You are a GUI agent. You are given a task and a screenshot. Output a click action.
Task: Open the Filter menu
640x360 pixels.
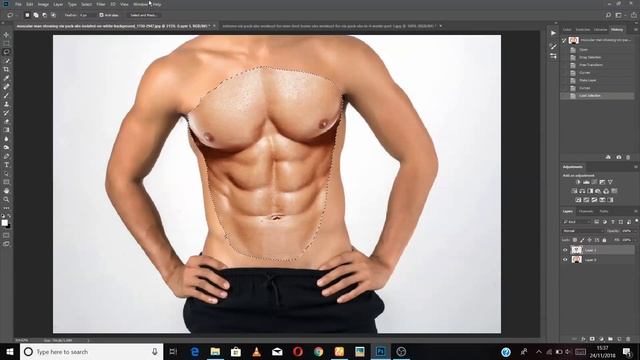pos(101,4)
